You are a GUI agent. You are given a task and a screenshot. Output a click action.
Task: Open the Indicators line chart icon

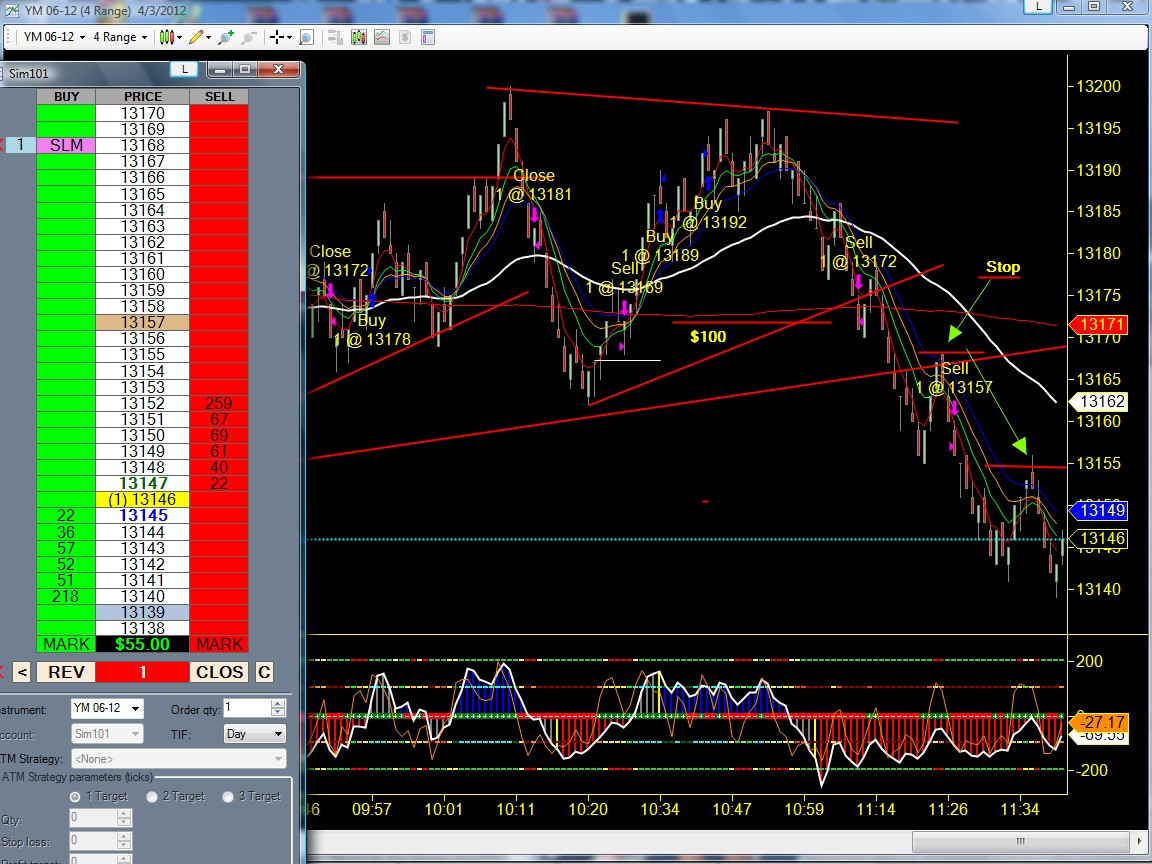[382, 37]
